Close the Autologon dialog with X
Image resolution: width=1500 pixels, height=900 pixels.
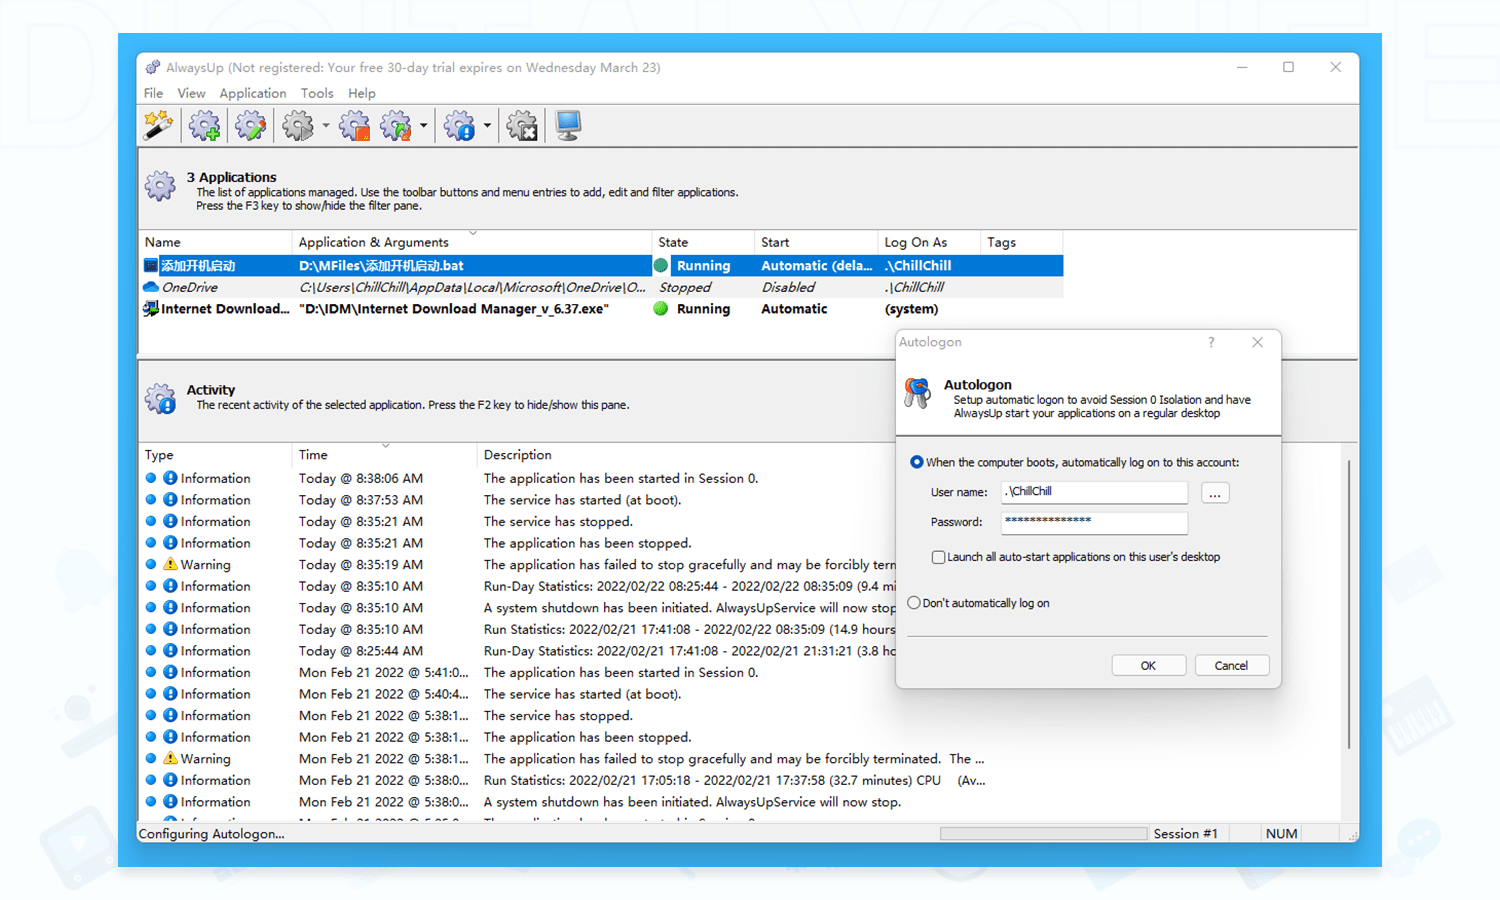pyautogui.click(x=1257, y=342)
